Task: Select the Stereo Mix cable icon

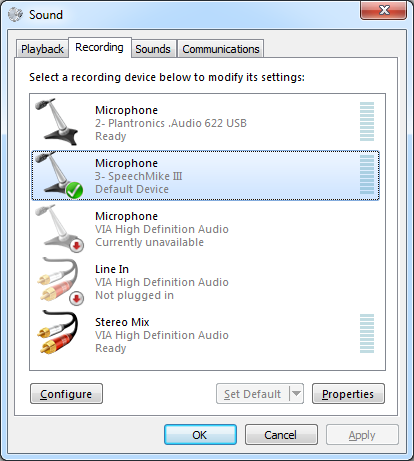Action: (x=57, y=332)
